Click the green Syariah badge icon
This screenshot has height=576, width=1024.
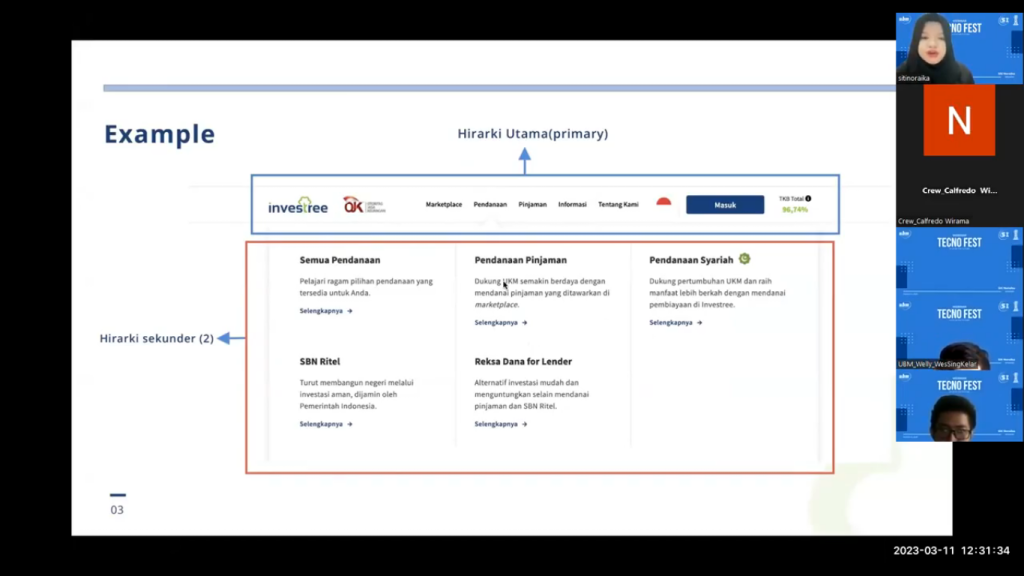click(744, 259)
